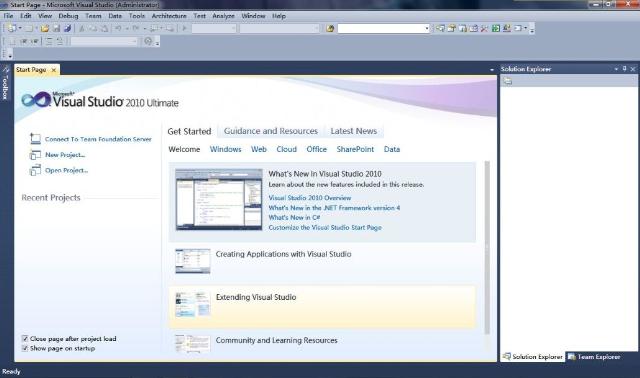
Task: Click the Open Project... link
Action: click(66, 170)
